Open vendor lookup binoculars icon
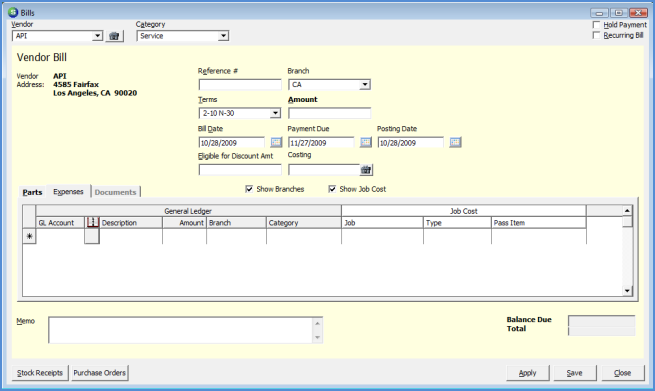This screenshot has height=391, width=655. coord(114,36)
